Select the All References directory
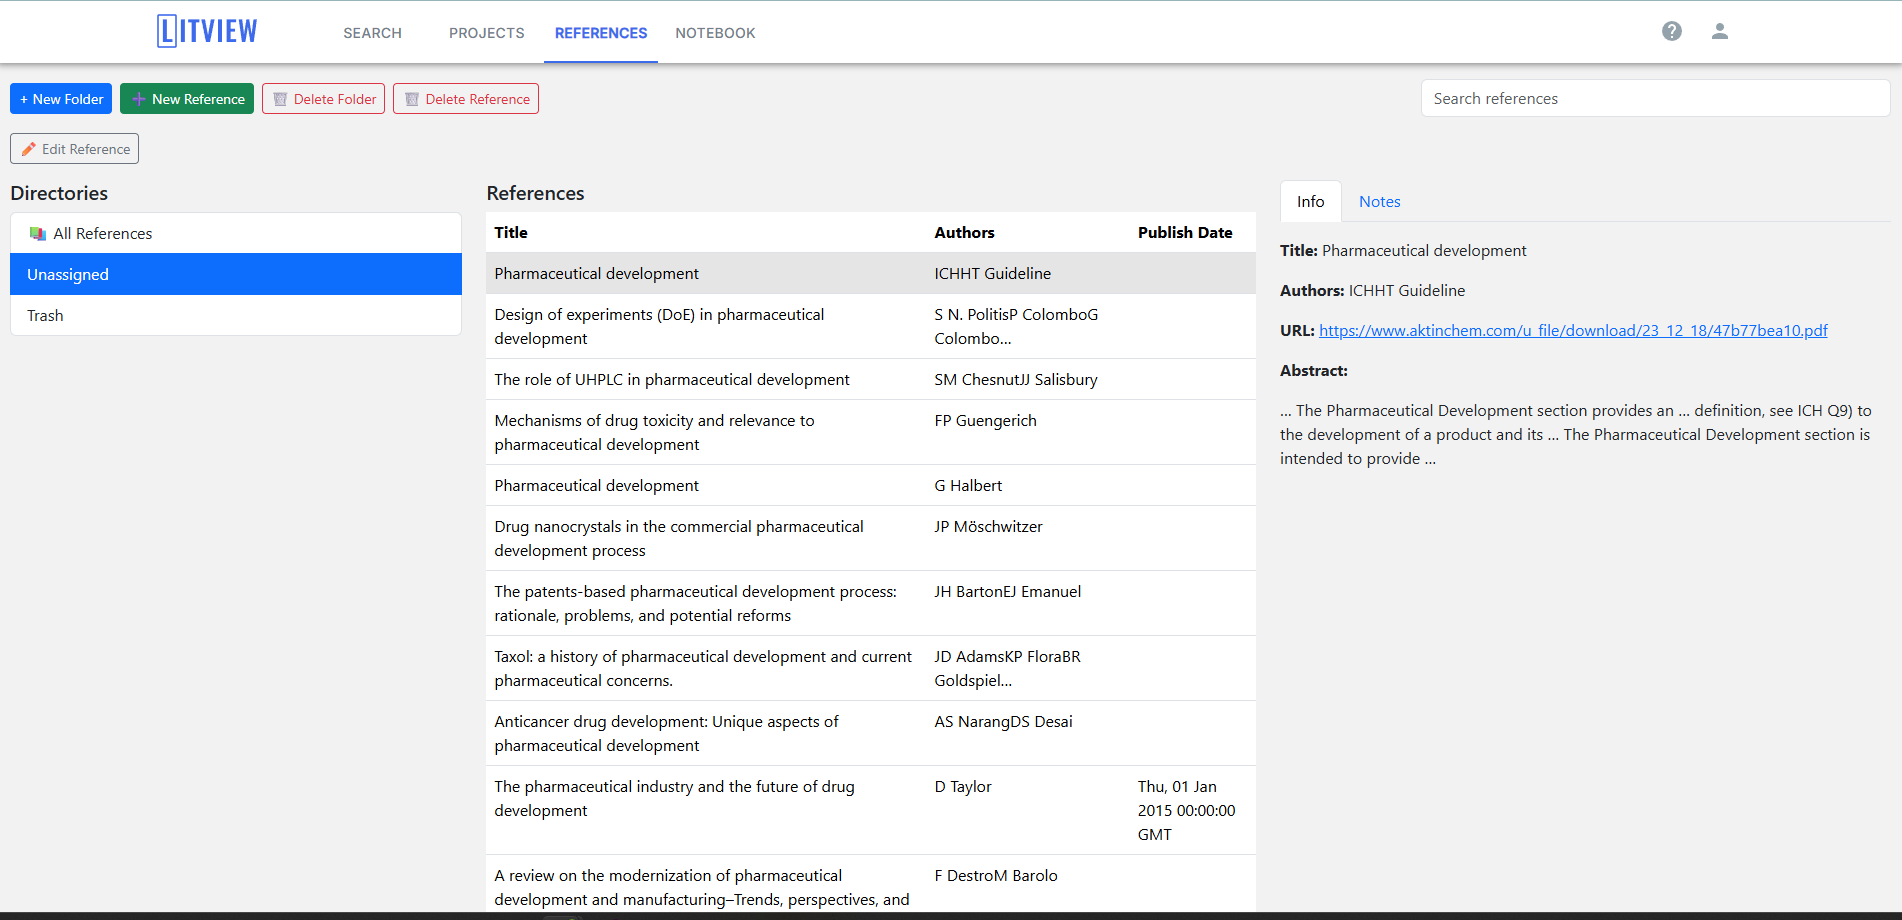The width and height of the screenshot is (1902, 920). click(x=236, y=233)
